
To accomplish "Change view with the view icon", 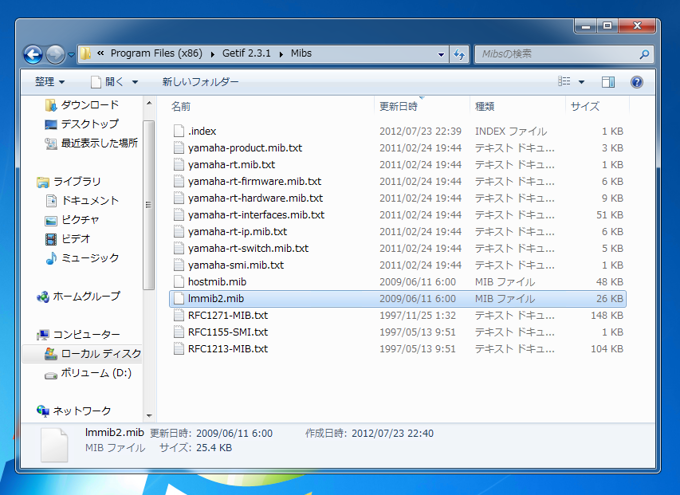I will [564, 82].
